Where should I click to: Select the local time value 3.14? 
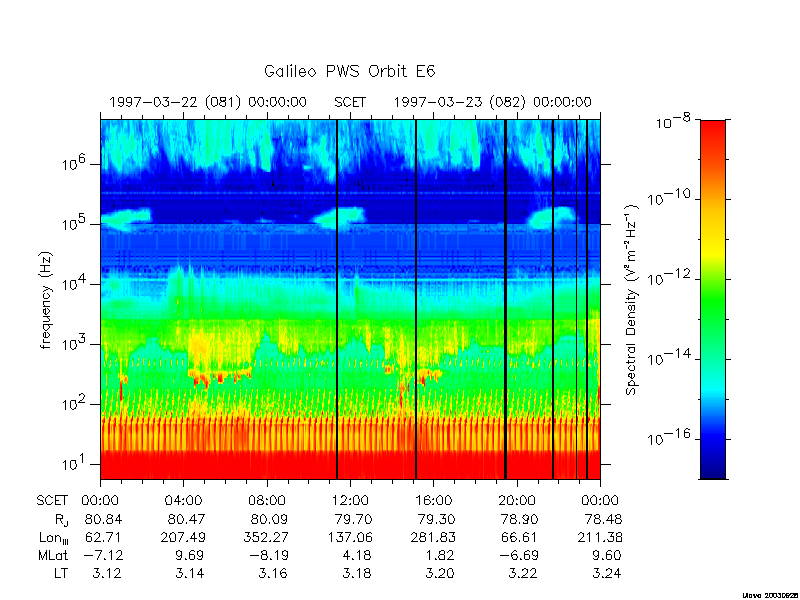tap(190, 573)
